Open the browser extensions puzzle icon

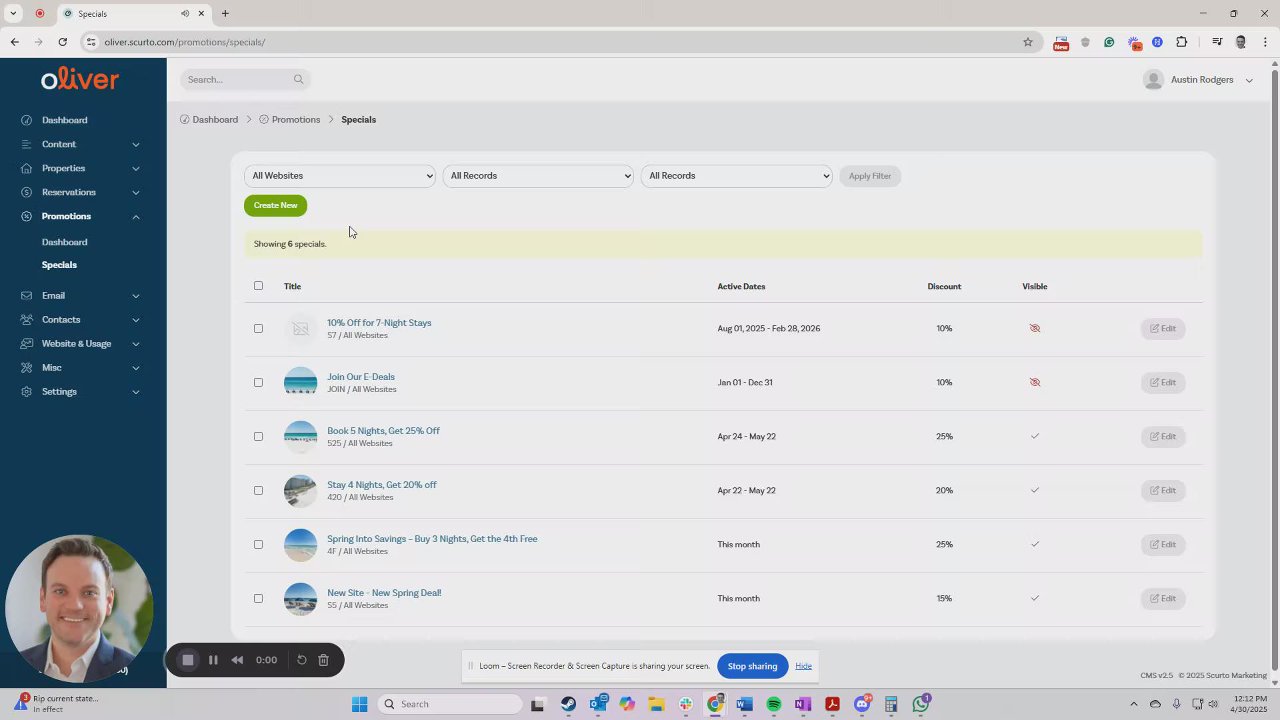pos(1181,42)
